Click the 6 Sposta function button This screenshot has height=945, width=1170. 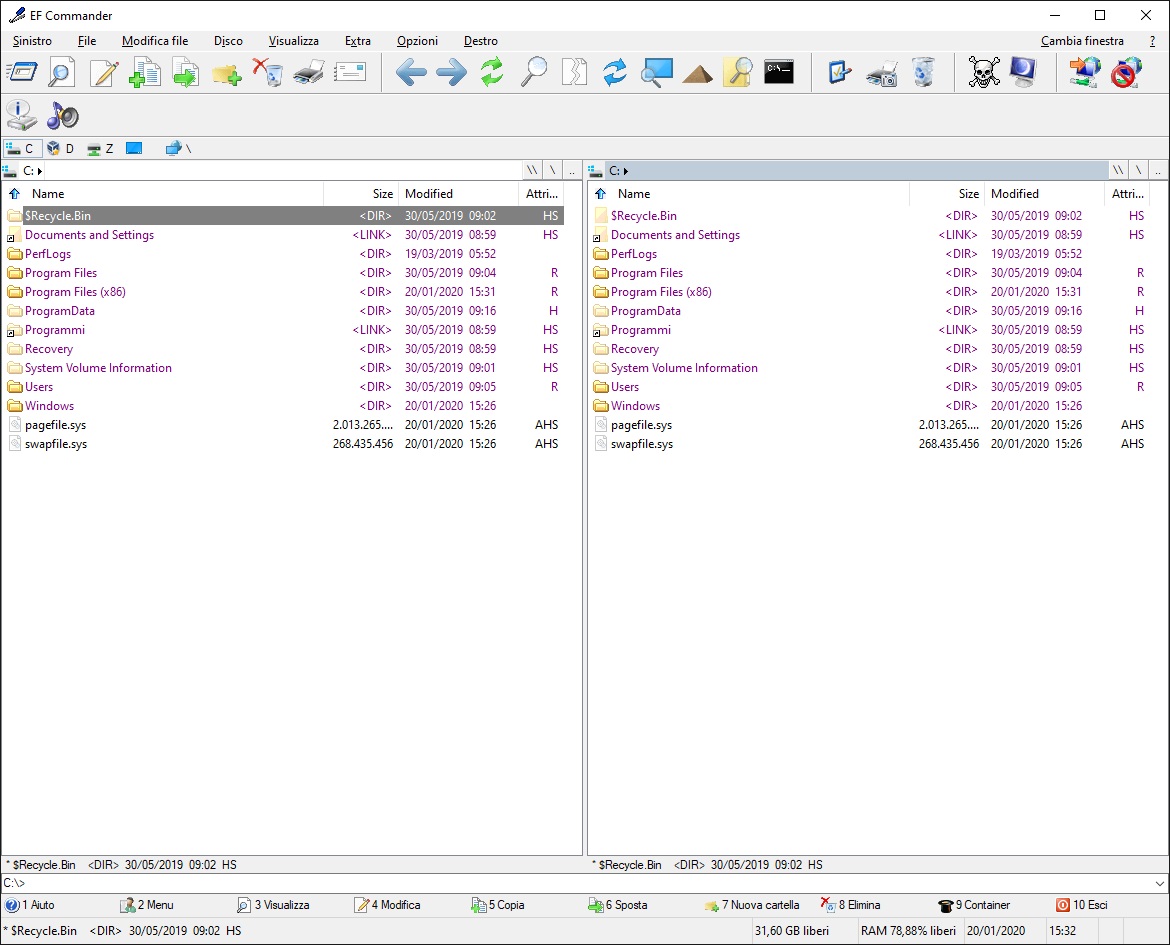[x=618, y=905]
